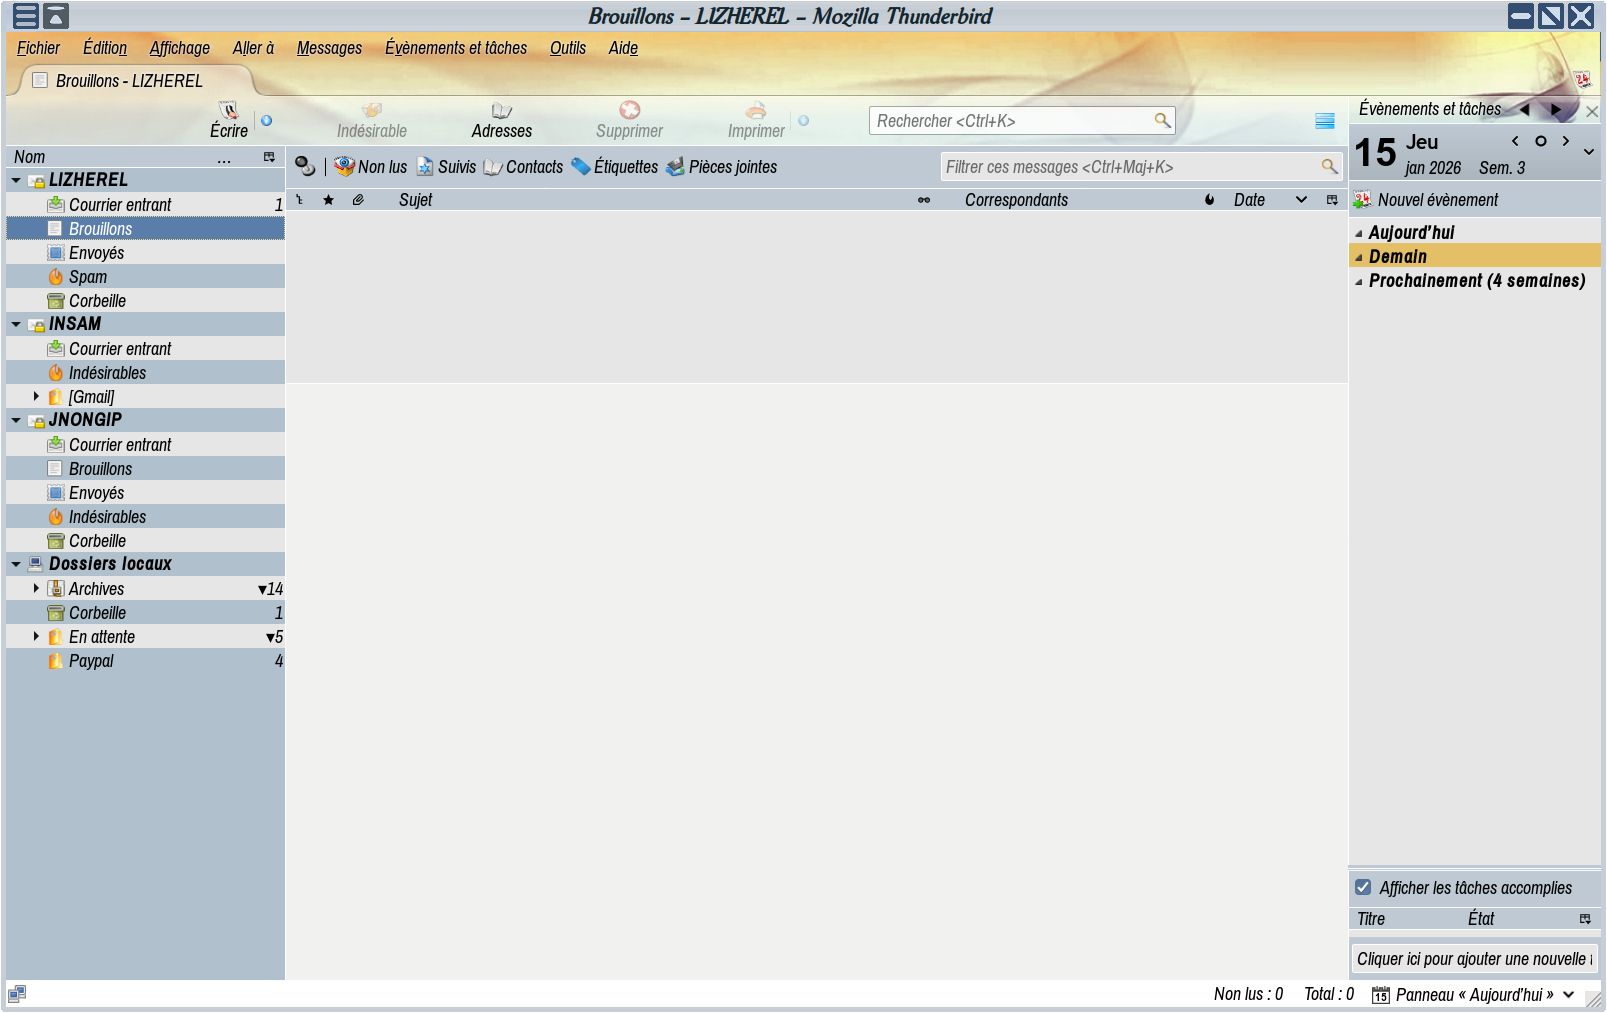
Task: Toggle the Pièces jointes quick filter
Action: tap(721, 167)
